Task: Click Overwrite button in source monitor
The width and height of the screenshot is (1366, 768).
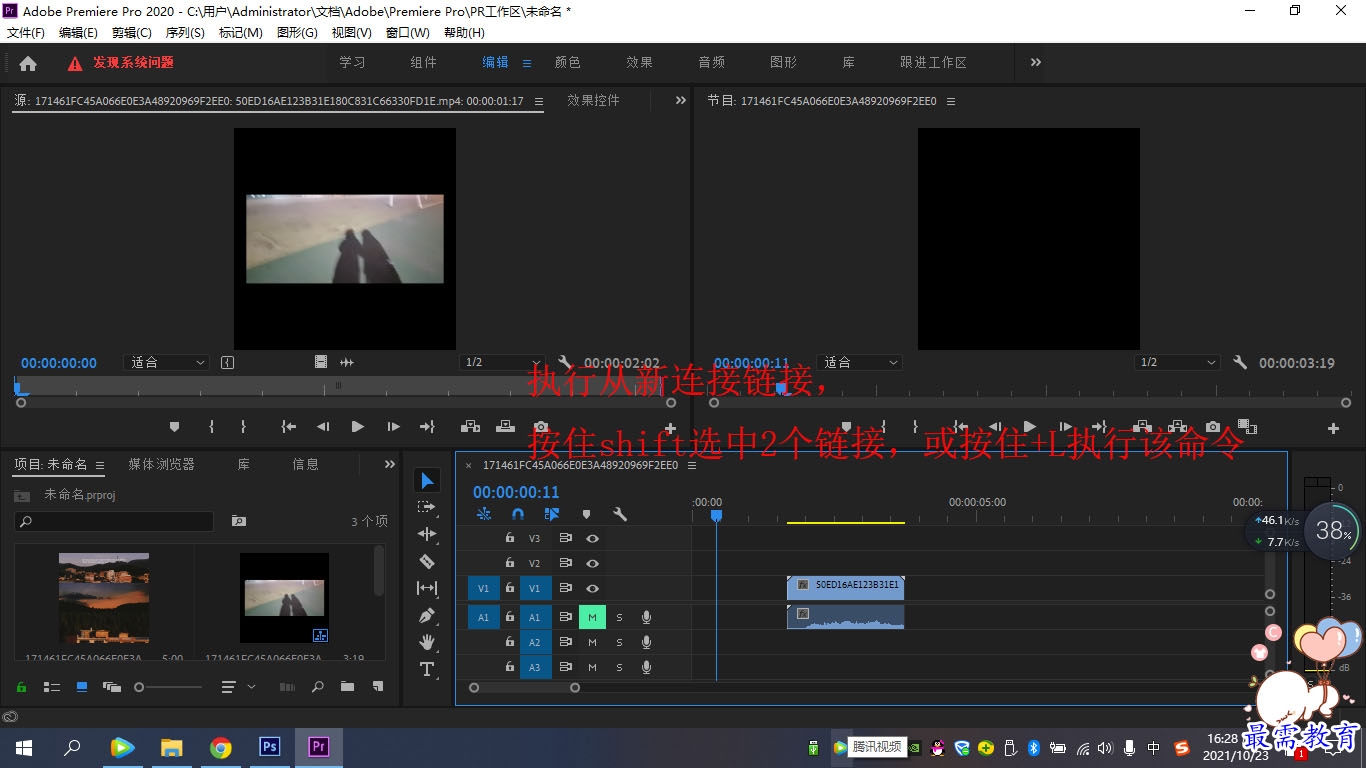Action: (505, 427)
